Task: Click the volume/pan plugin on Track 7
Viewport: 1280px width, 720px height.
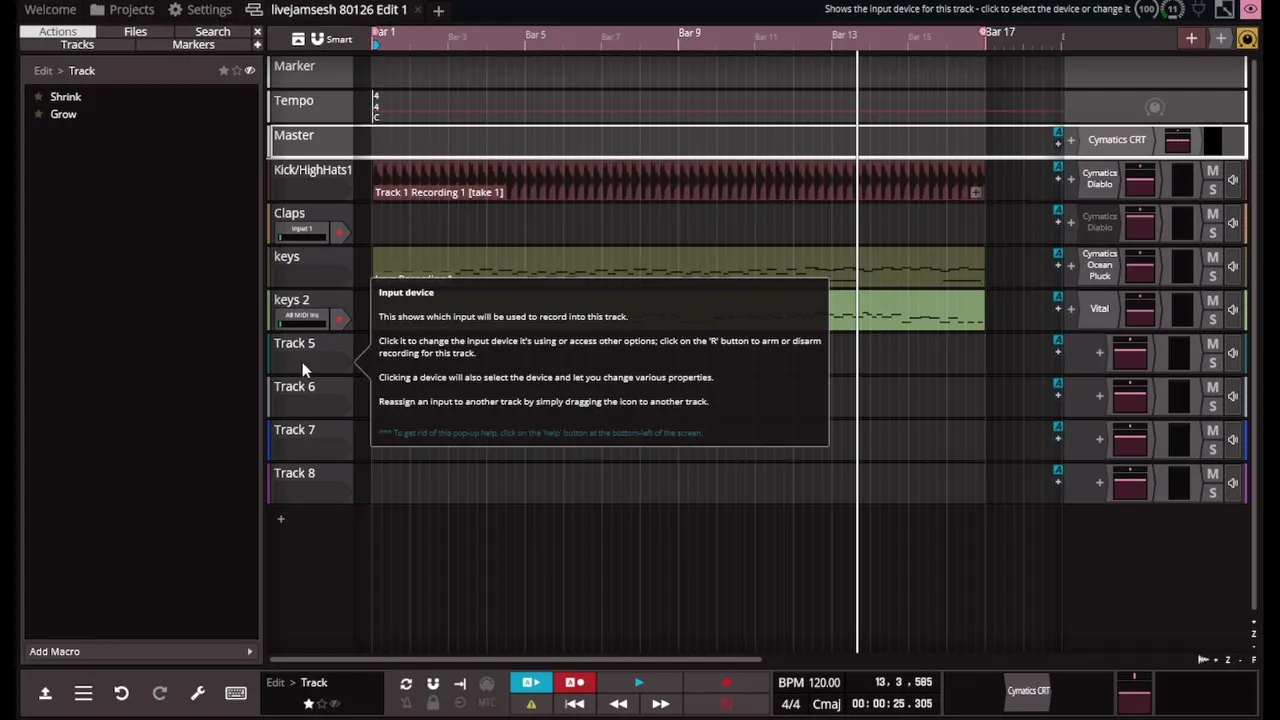Action: [1130, 439]
